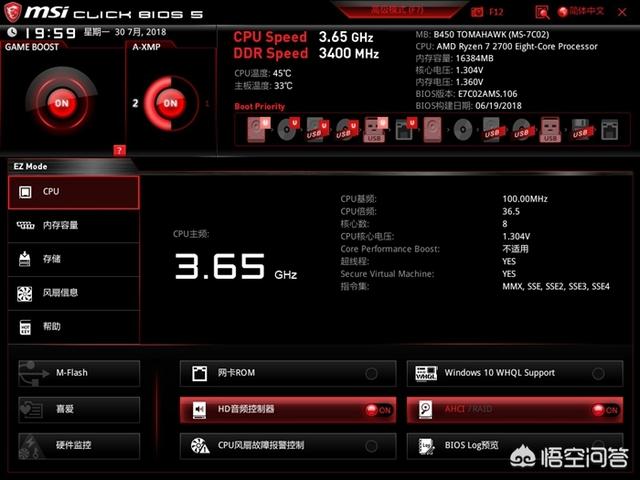Image resolution: width=640 pixels, height=480 pixels.
Task: Select legacy network boot icon at end of row
Action: click(x=609, y=130)
